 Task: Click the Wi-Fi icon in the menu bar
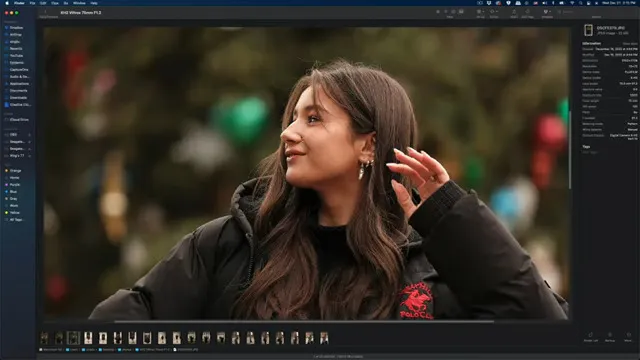click(572, 3)
